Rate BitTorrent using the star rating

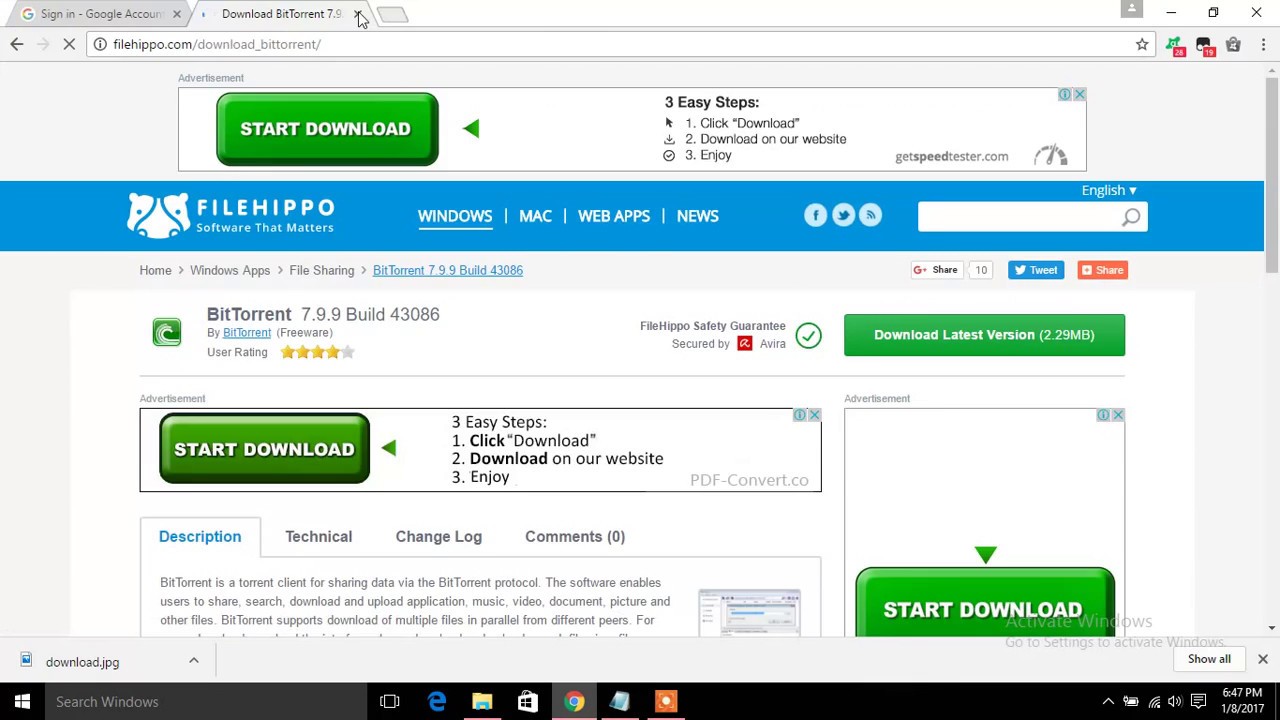317,352
